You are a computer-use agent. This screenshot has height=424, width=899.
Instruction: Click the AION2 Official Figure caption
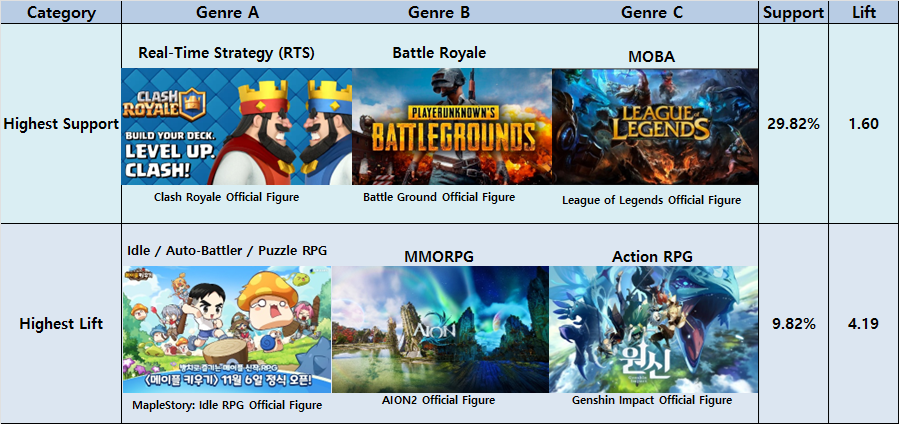(x=439, y=399)
